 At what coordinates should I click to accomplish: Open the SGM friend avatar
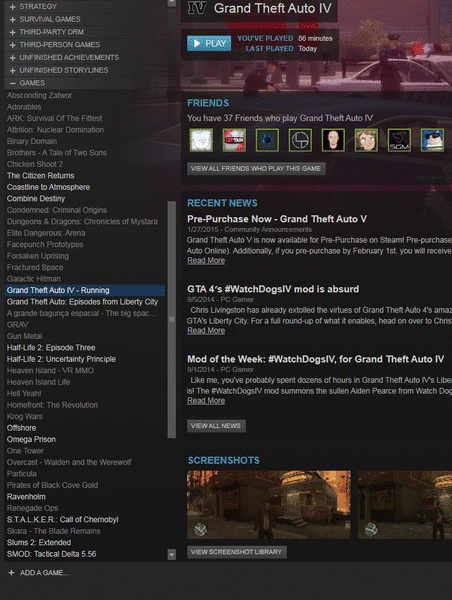pos(399,140)
